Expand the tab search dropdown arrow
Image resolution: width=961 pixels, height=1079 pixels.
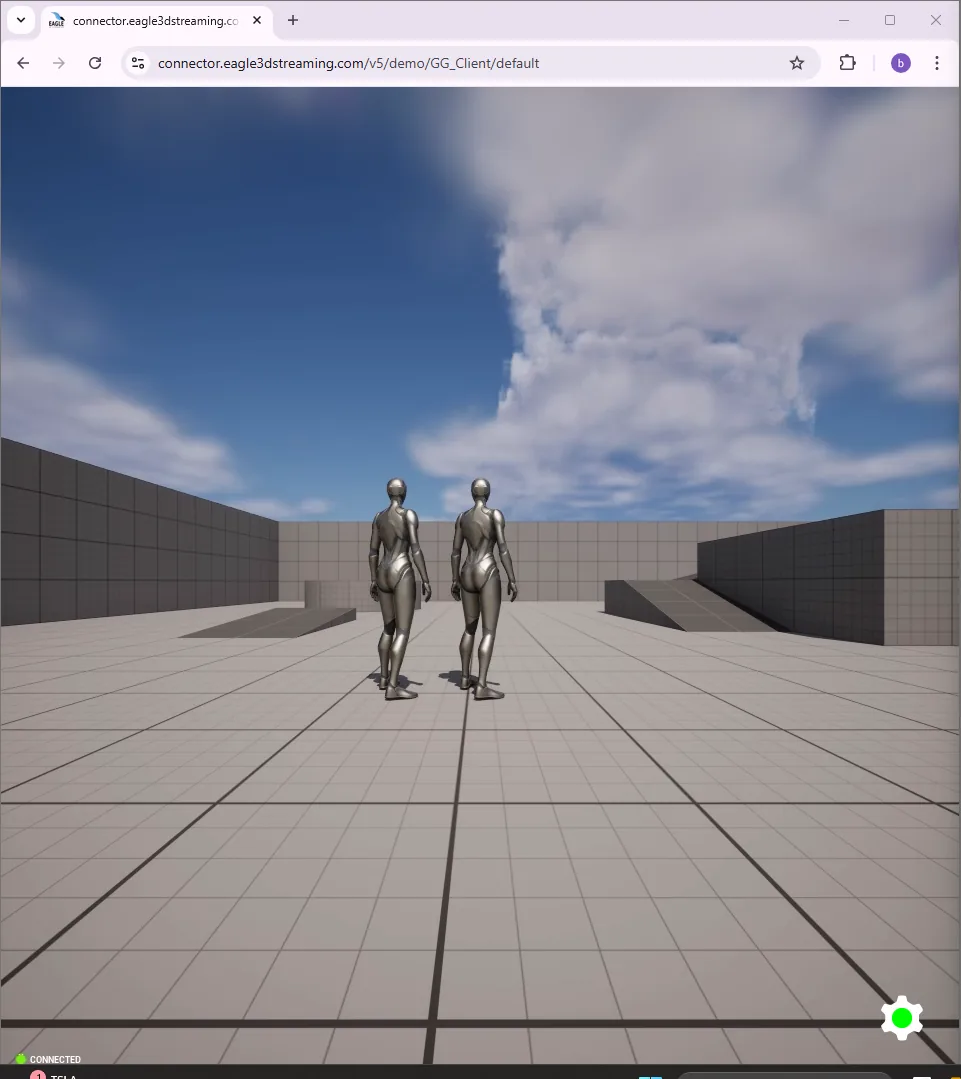(x=21, y=20)
